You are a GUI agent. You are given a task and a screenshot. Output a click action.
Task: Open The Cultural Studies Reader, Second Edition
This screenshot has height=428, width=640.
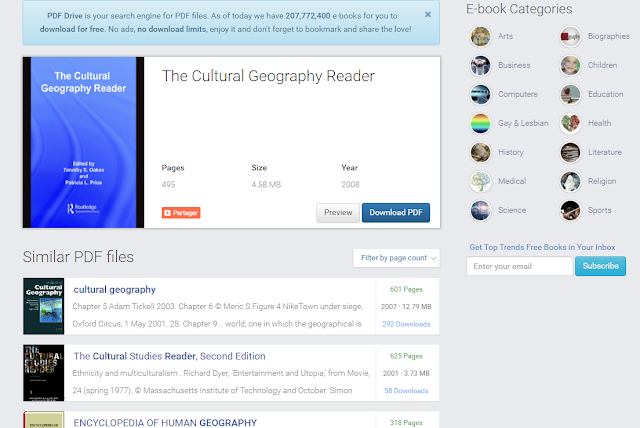169,356
